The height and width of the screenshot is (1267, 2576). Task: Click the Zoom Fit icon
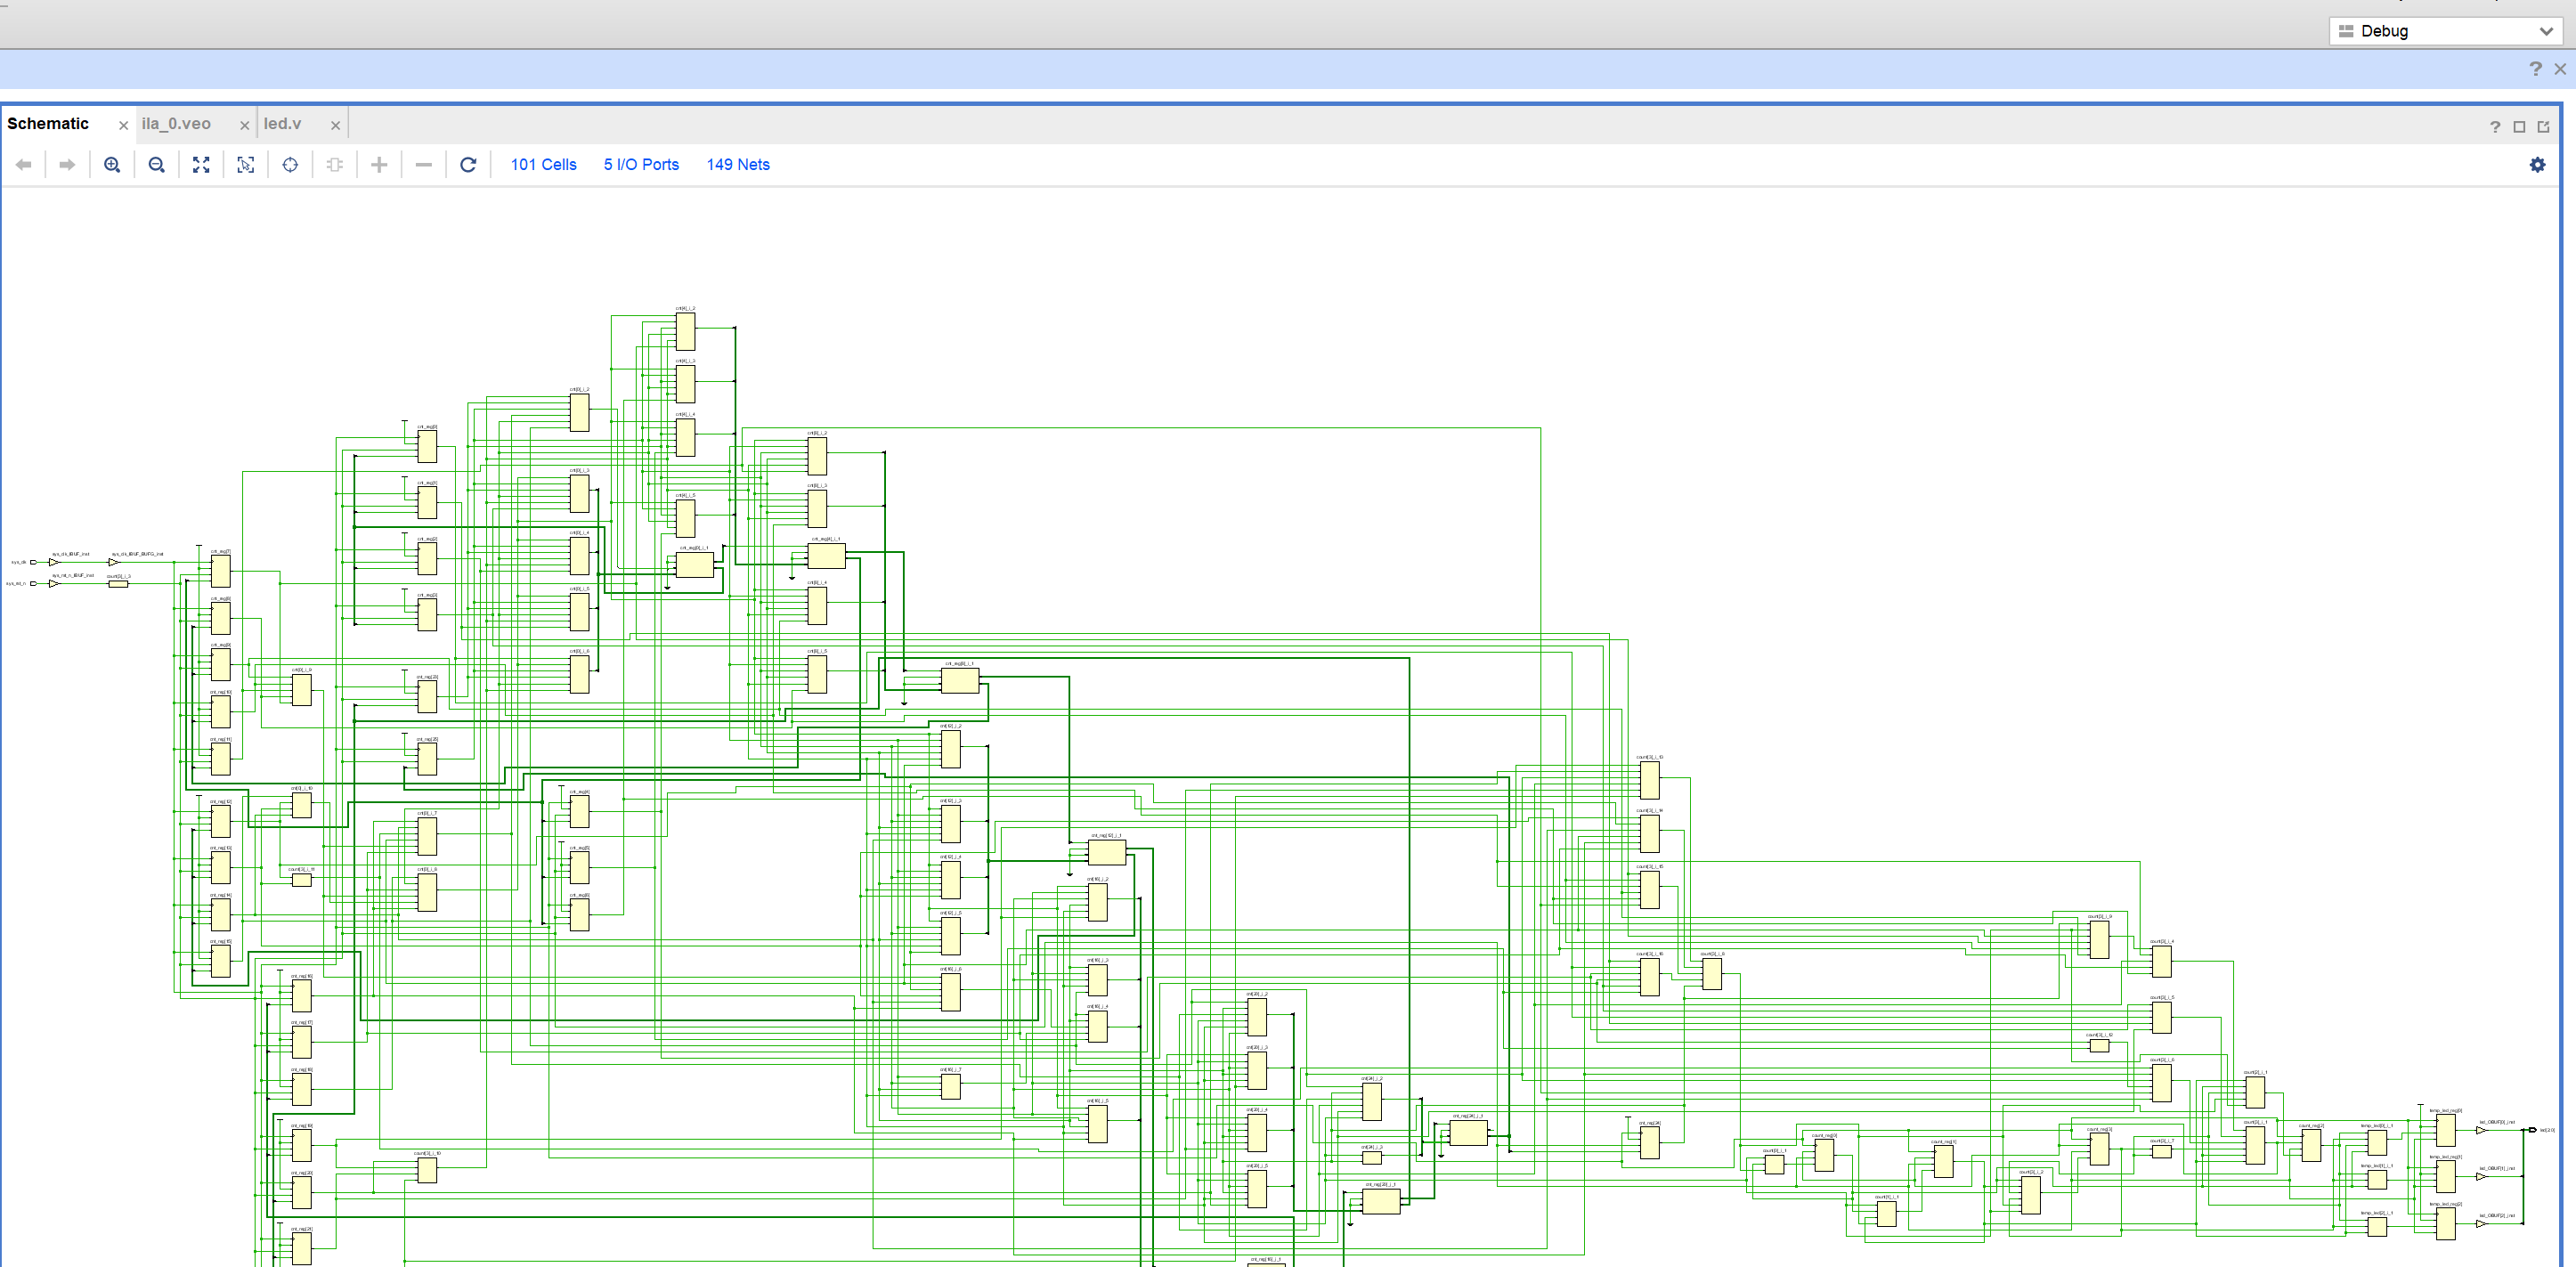pos(201,165)
